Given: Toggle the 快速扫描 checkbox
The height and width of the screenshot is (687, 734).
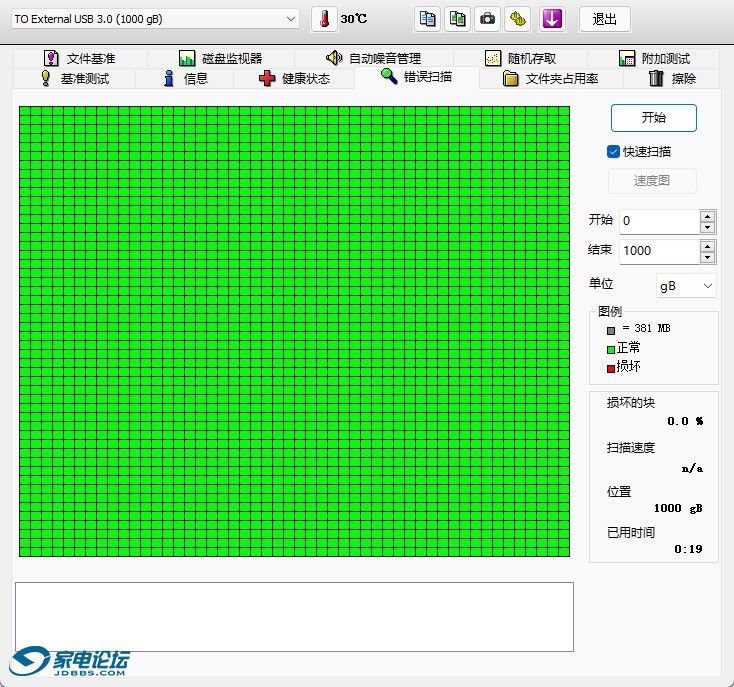Looking at the screenshot, I should point(613,152).
